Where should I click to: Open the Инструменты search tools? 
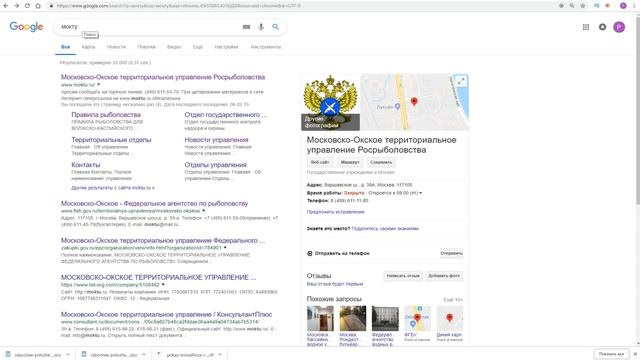pyautogui.click(x=266, y=47)
